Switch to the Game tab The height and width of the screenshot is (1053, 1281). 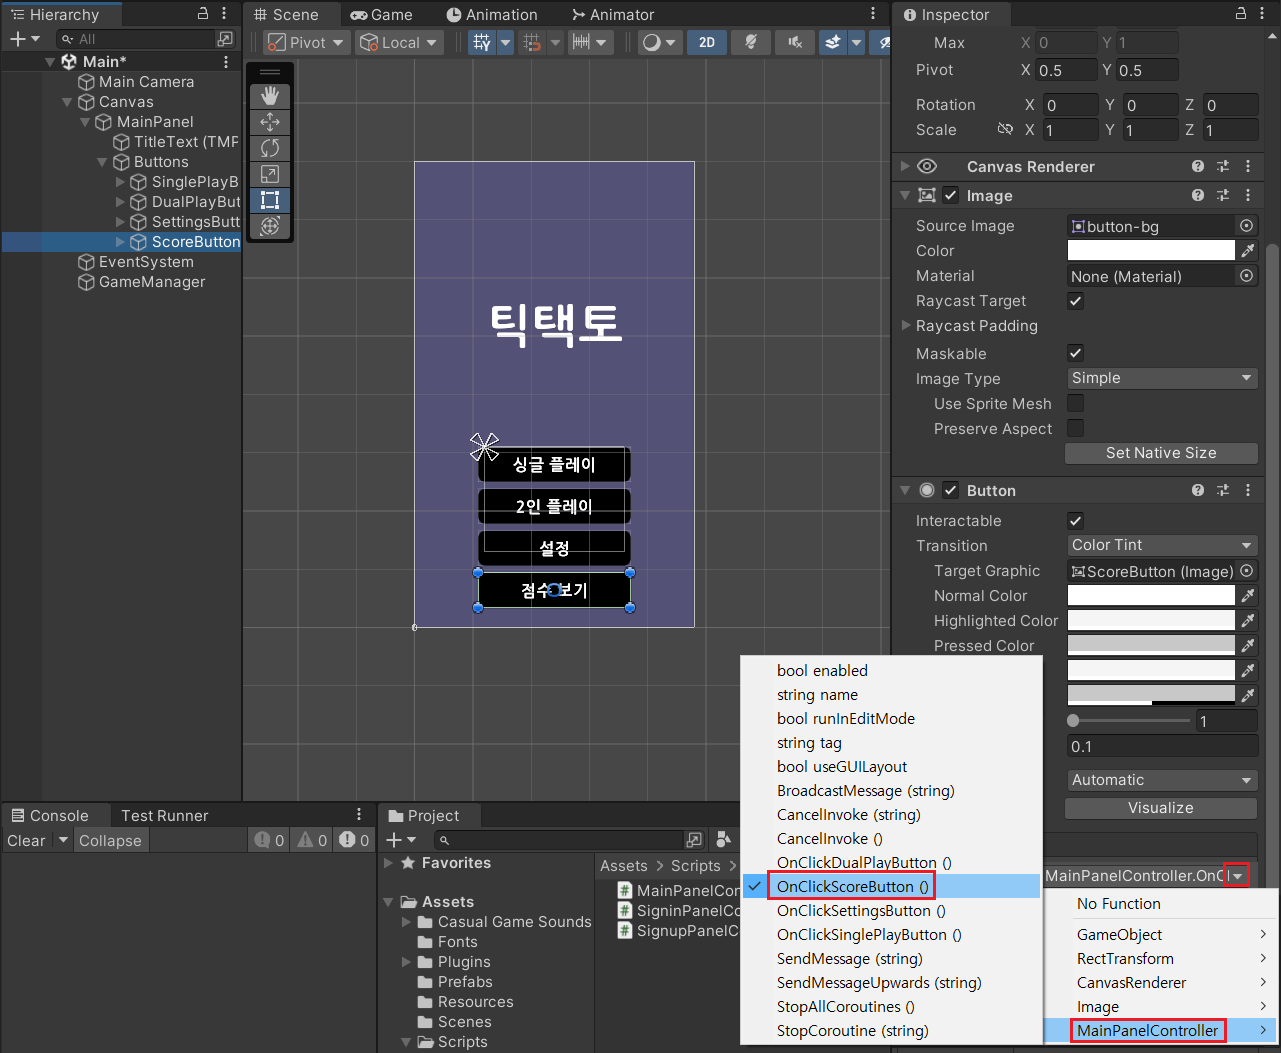coord(381,14)
